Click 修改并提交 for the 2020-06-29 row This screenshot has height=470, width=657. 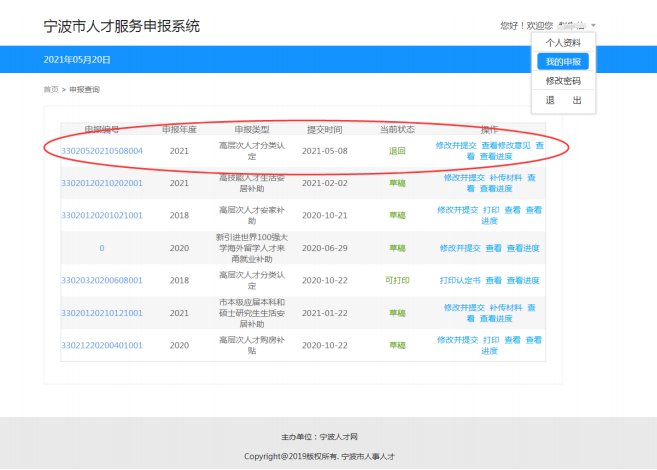pyautogui.click(x=460, y=248)
